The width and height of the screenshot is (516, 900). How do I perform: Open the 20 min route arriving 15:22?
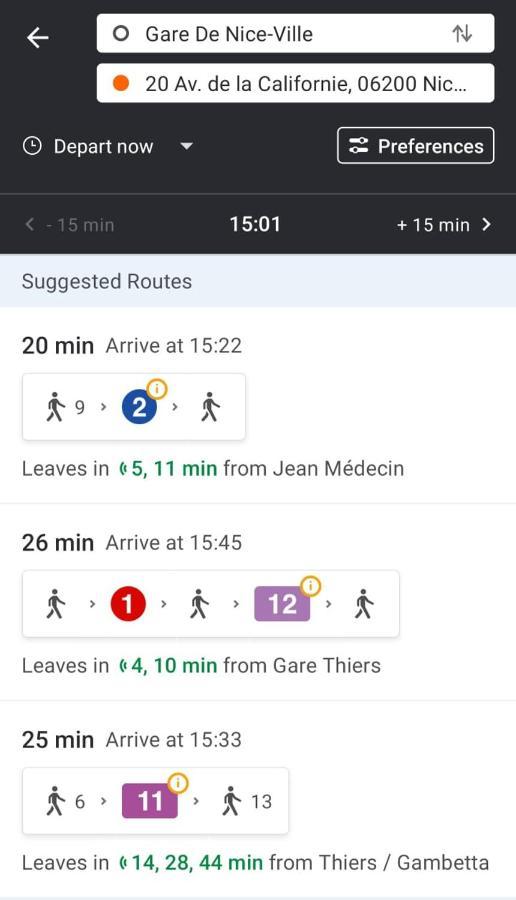coord(258,405)
